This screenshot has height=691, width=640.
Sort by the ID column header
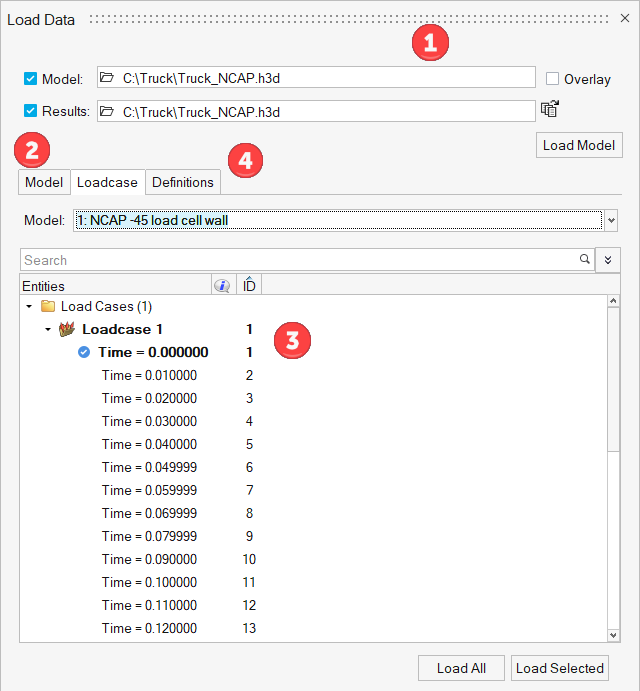tap(249, 285)
